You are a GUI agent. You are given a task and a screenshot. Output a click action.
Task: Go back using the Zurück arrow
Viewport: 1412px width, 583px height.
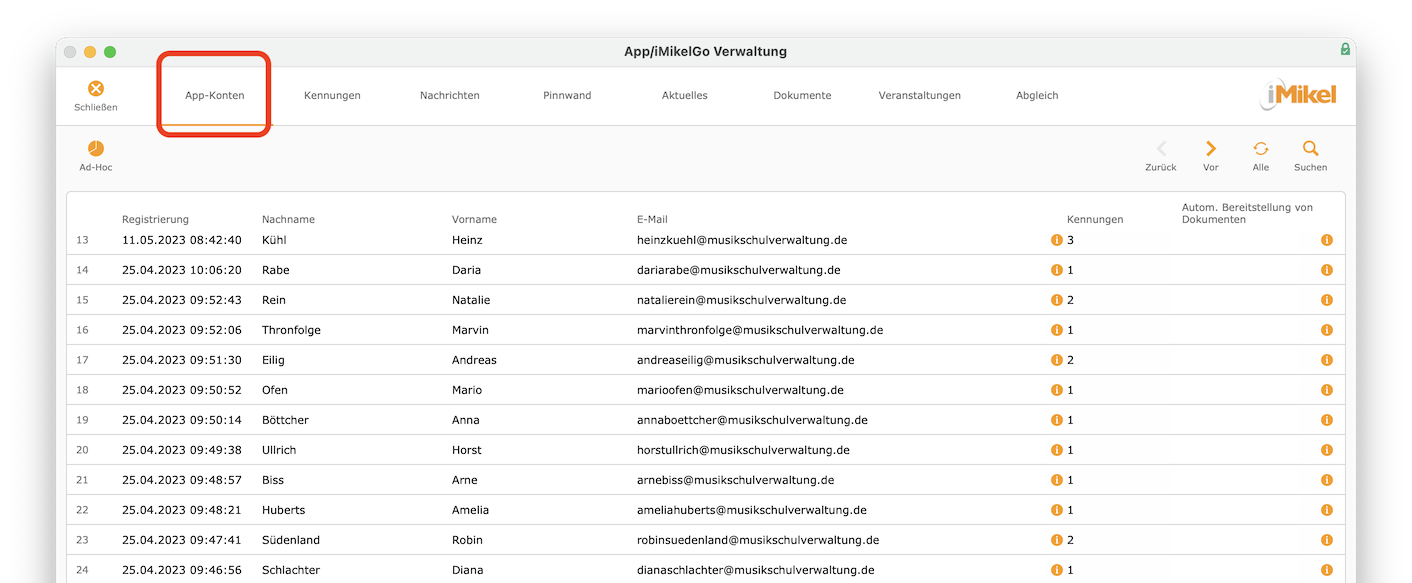(1161, 148)
